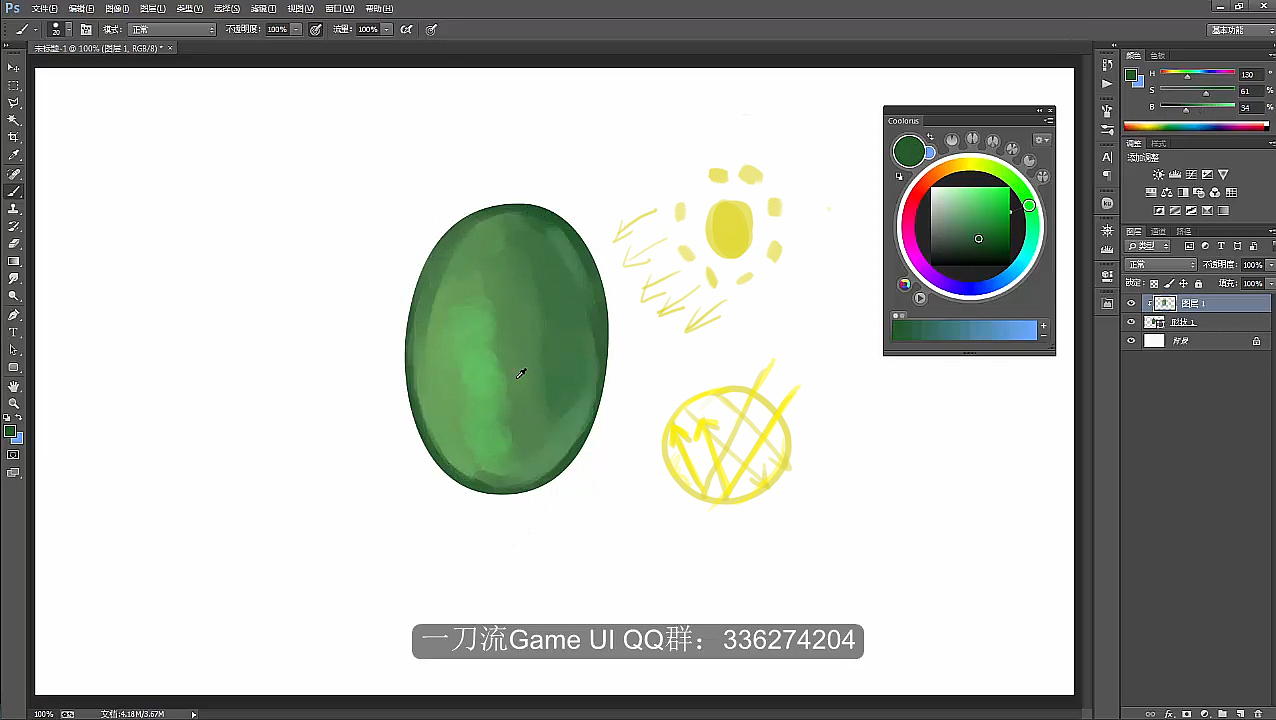
Task: Select the Hand tool
Action: tap(13, 386)
